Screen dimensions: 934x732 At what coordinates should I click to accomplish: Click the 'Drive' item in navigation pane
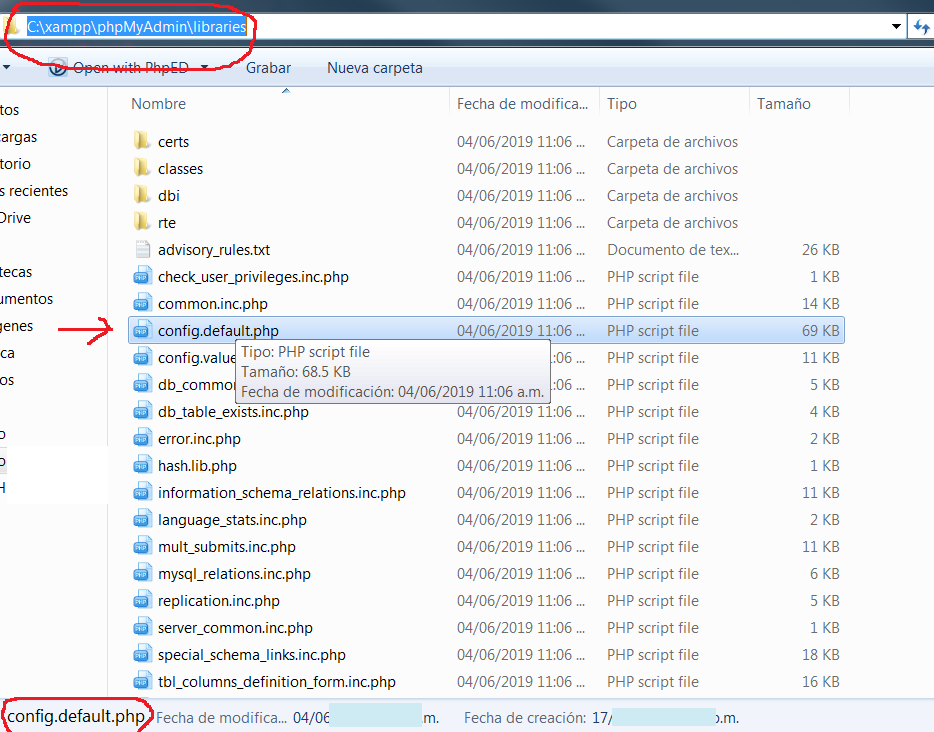(15, 218)
